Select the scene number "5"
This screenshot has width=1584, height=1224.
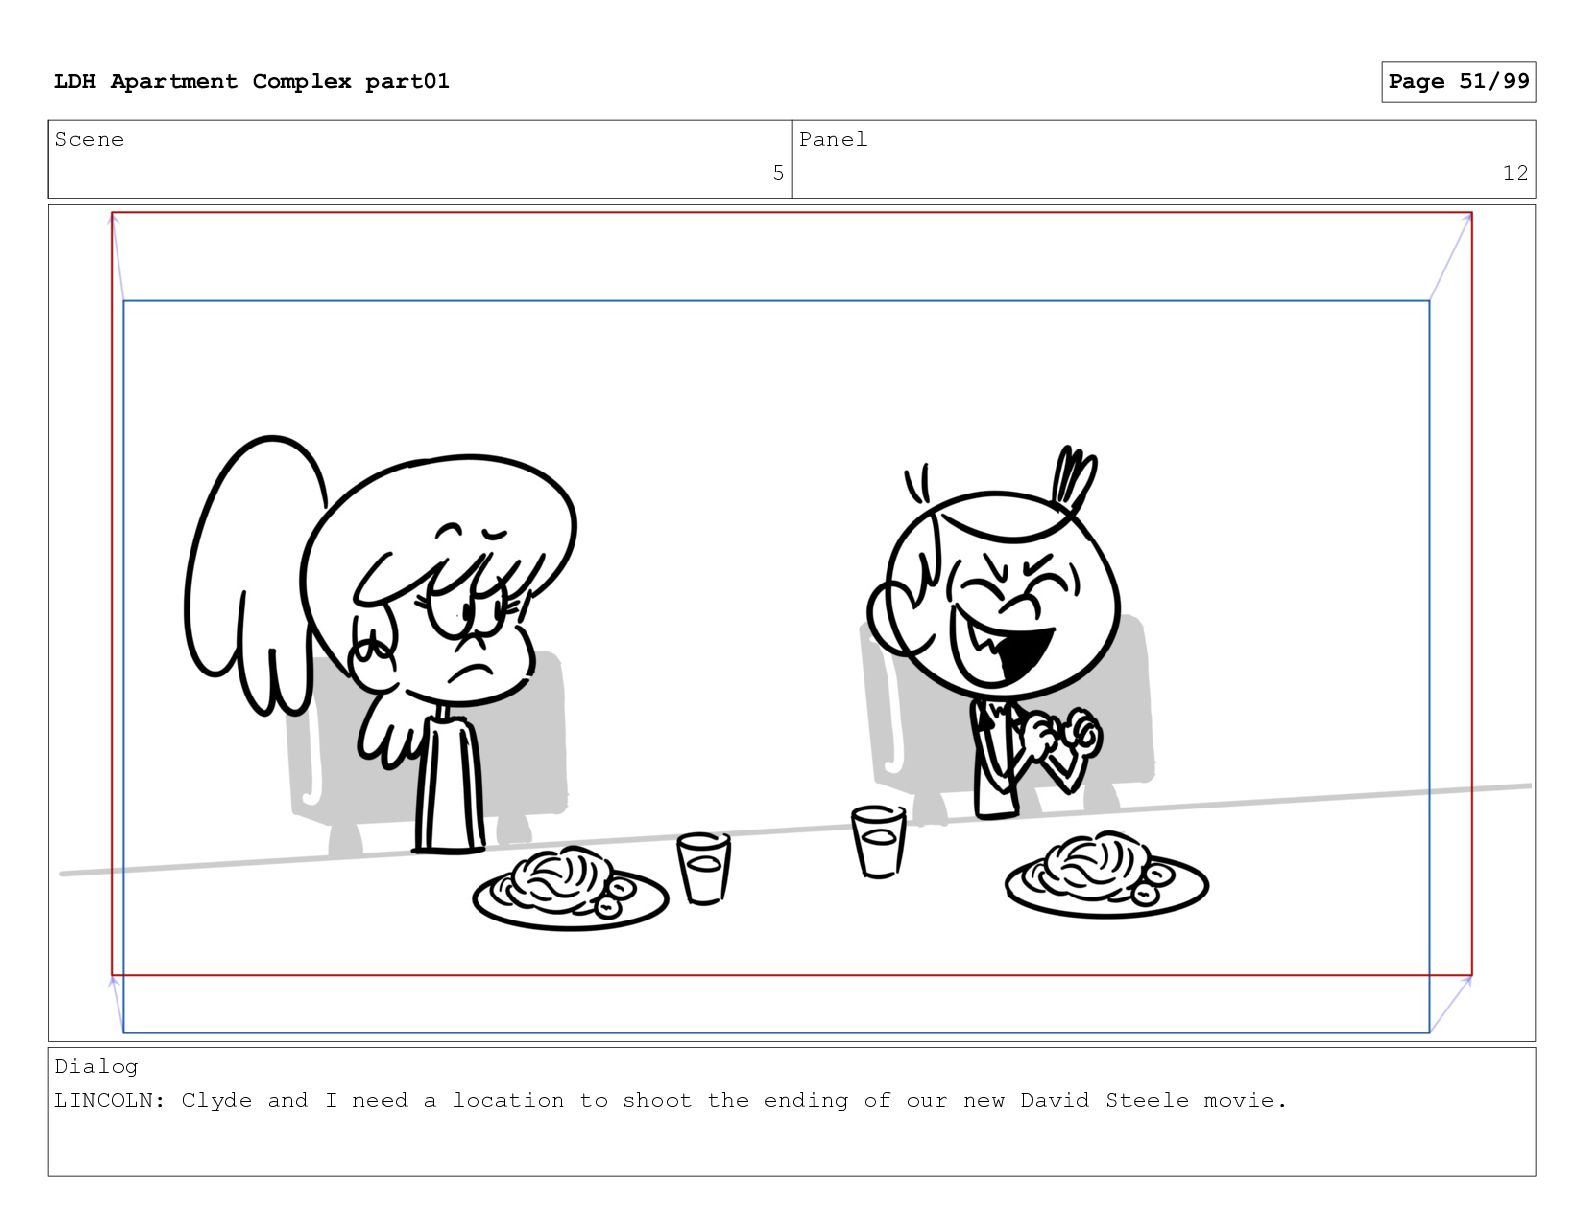click(x=778, y=173)
